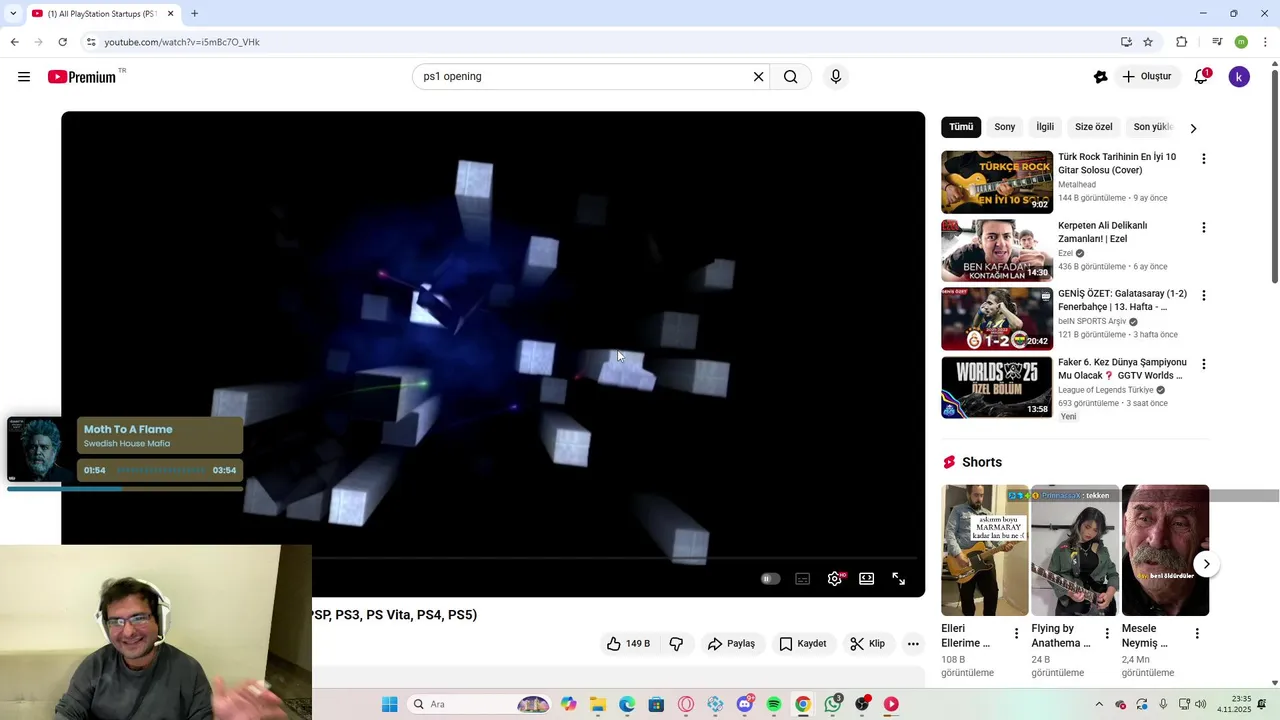This screenshot has width=1280, height=720.
Task: Go back in Chrome
Action: [14, 42]
